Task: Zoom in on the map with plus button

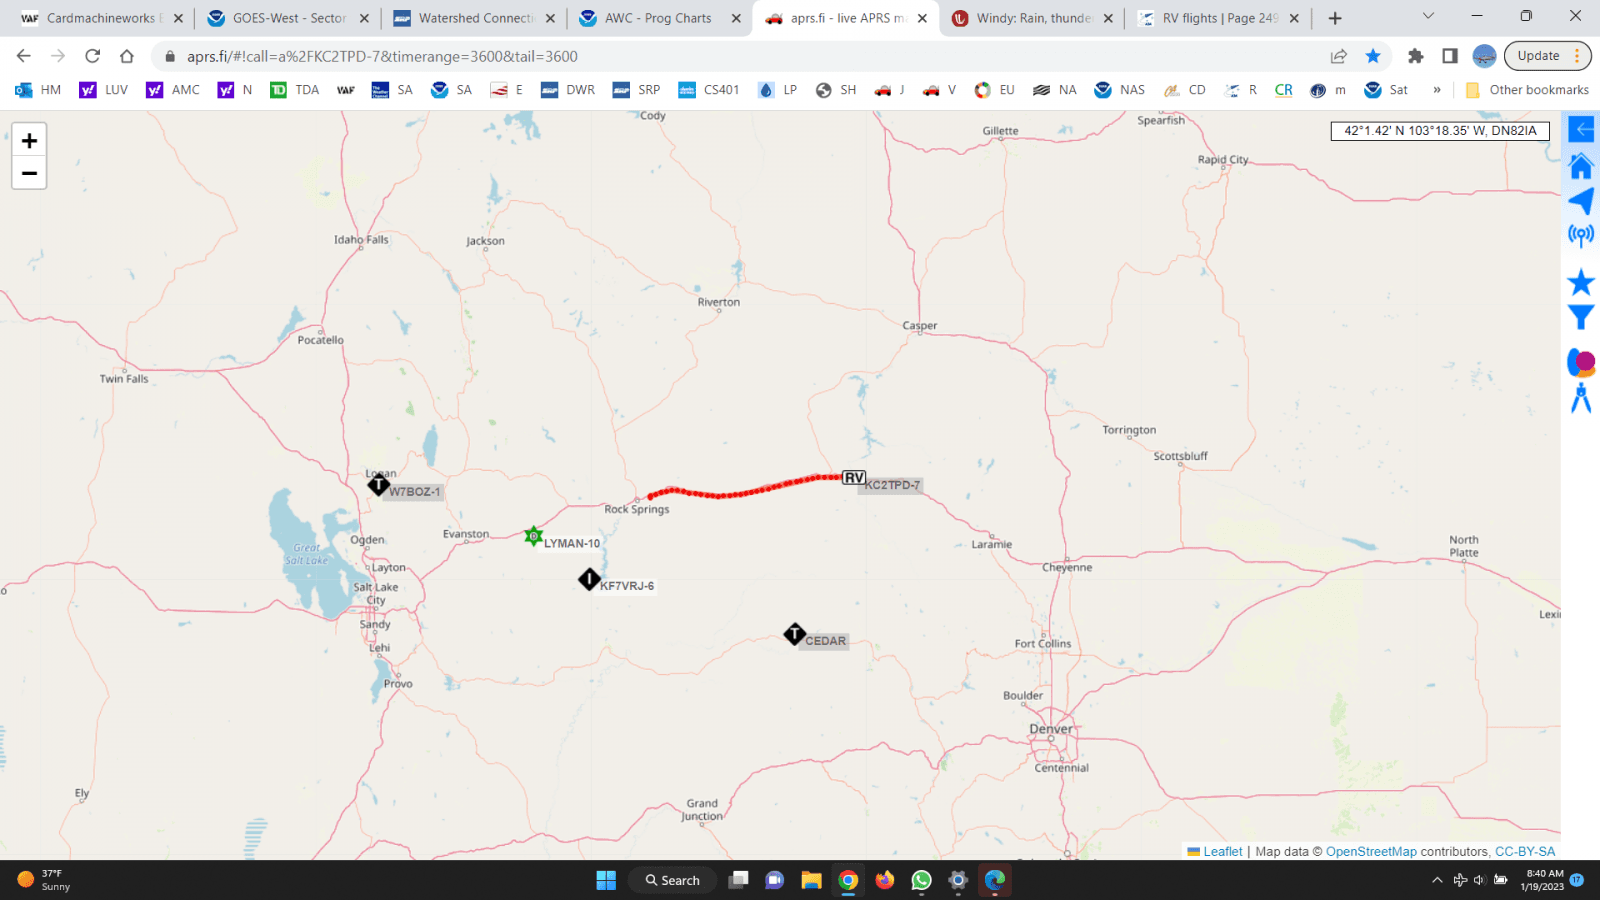Action: click(29, 140)
